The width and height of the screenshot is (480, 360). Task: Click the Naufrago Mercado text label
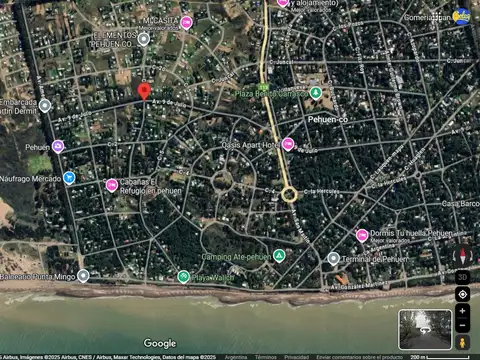coord(30,179)
